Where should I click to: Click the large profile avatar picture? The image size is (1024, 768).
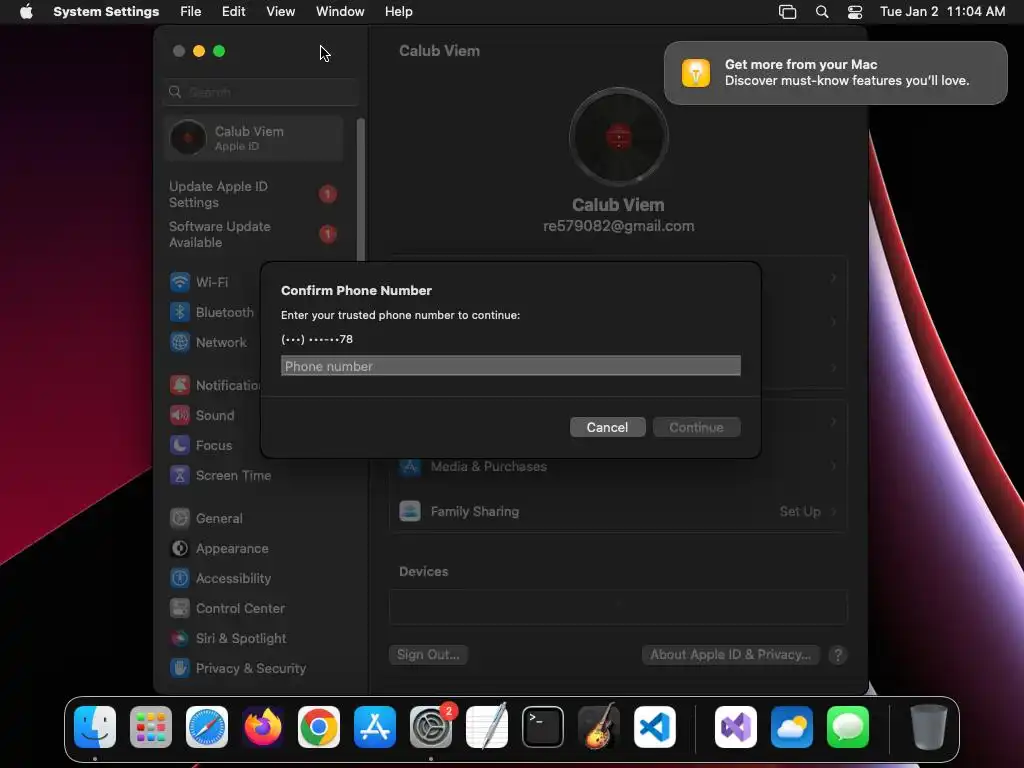pyautogui.click(x=618, y=137)
